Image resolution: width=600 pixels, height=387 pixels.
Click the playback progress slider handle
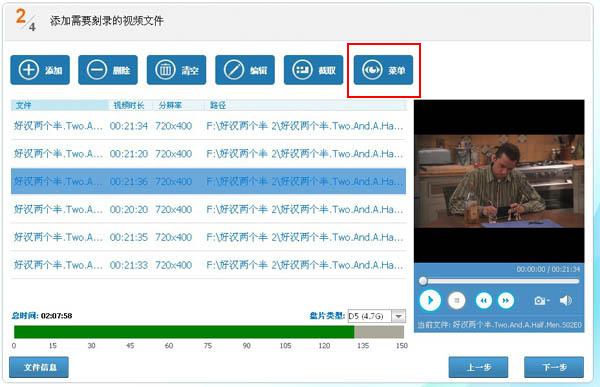(423, 281)
